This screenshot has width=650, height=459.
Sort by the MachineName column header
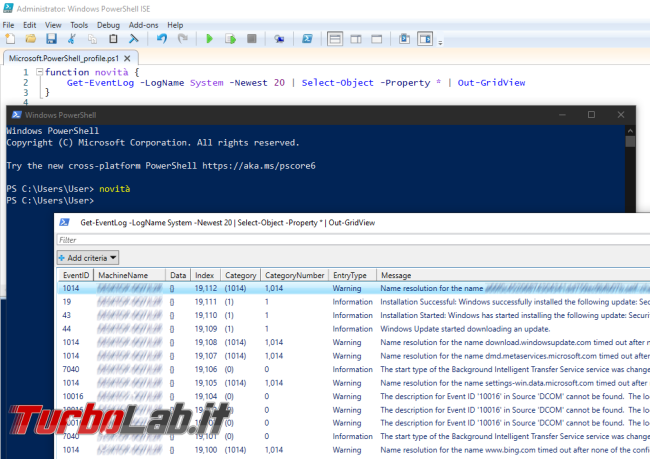(x=130, y=275)
